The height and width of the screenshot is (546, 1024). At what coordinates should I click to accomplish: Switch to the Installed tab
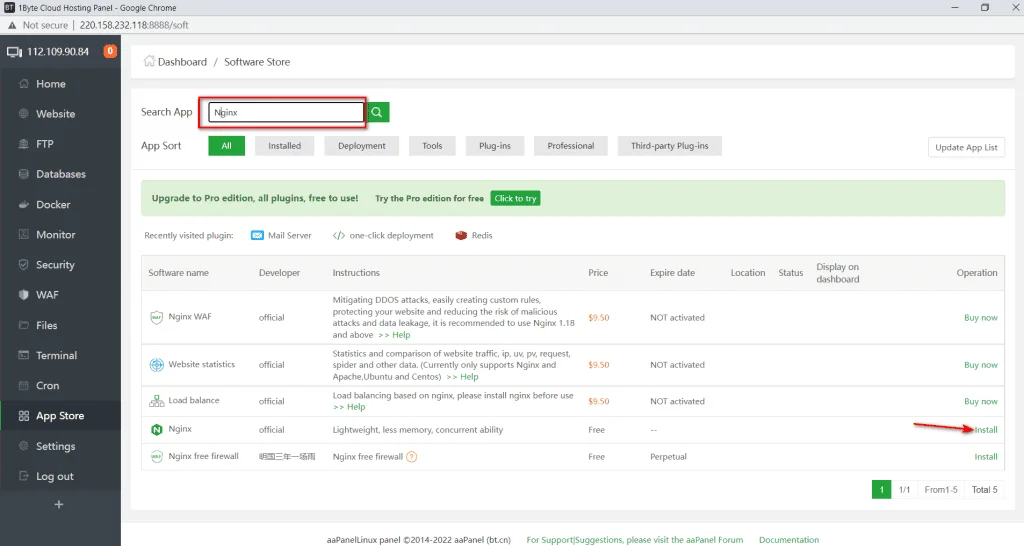pos(285,146)
